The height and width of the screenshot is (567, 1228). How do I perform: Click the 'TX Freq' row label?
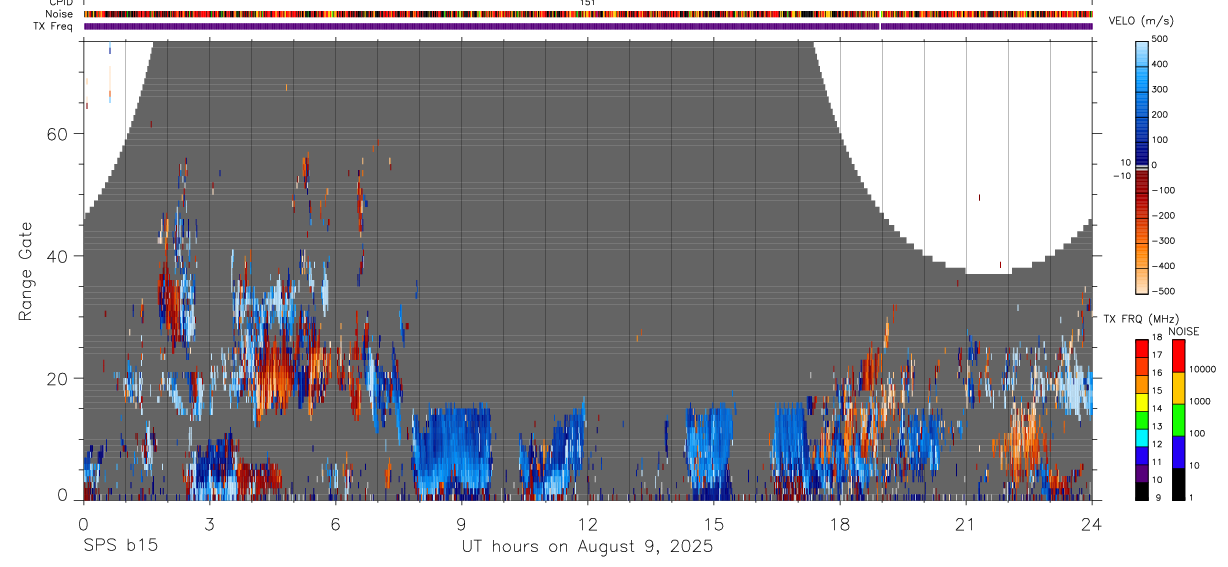pyautogui.click(x=55, y=26)
